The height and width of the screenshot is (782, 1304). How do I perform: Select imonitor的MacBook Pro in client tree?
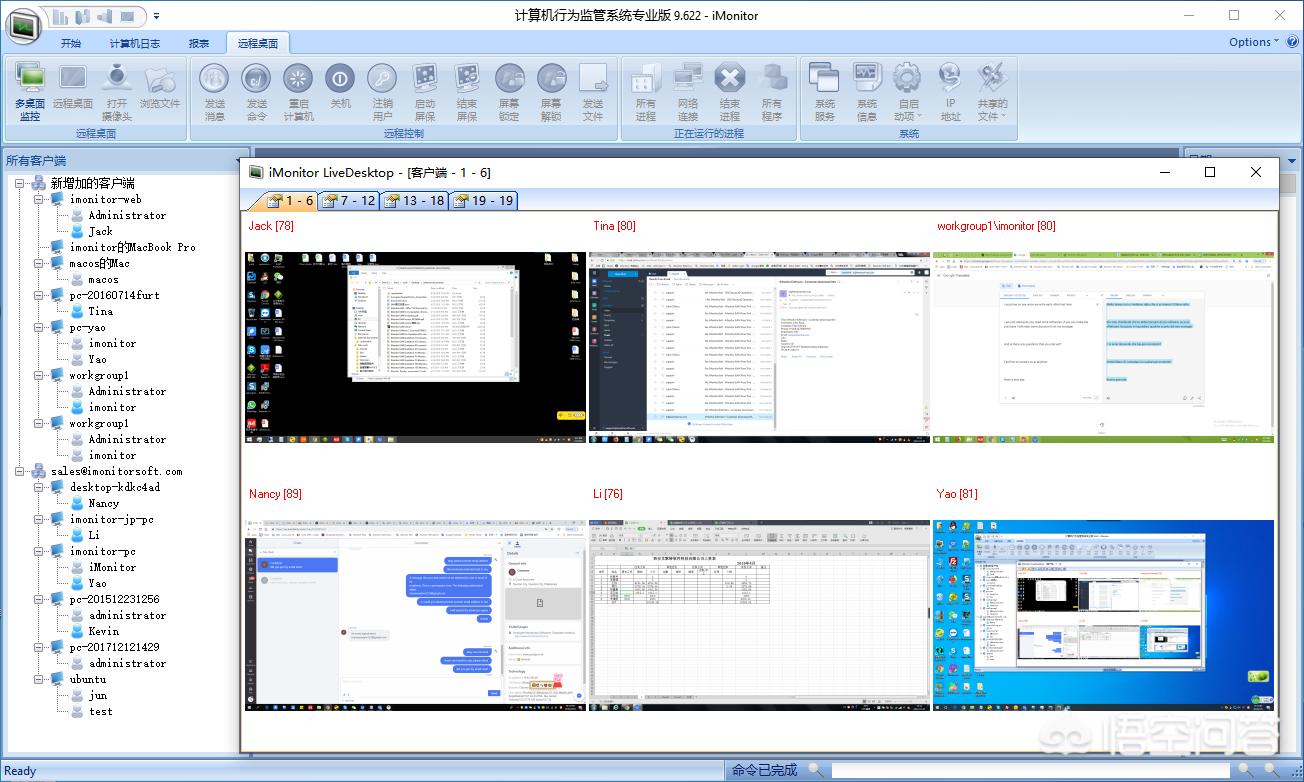tap(132, 247)
